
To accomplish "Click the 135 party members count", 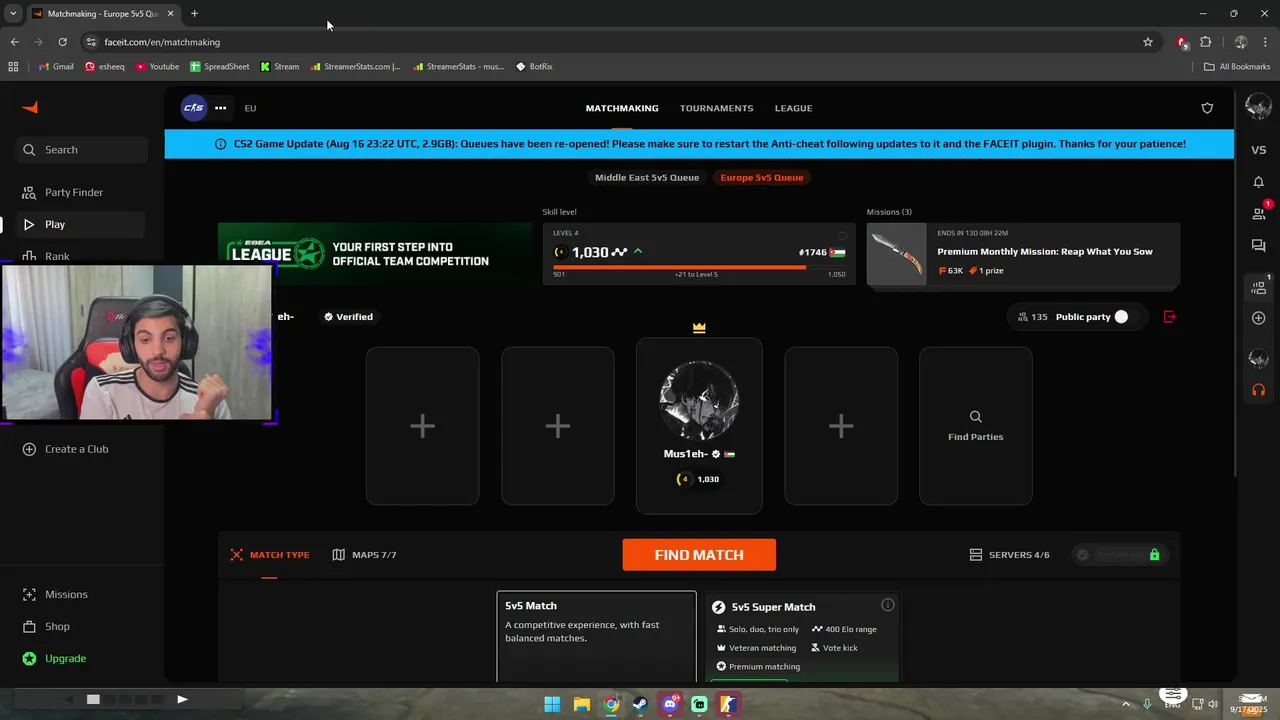I will tap(1032, 317).
